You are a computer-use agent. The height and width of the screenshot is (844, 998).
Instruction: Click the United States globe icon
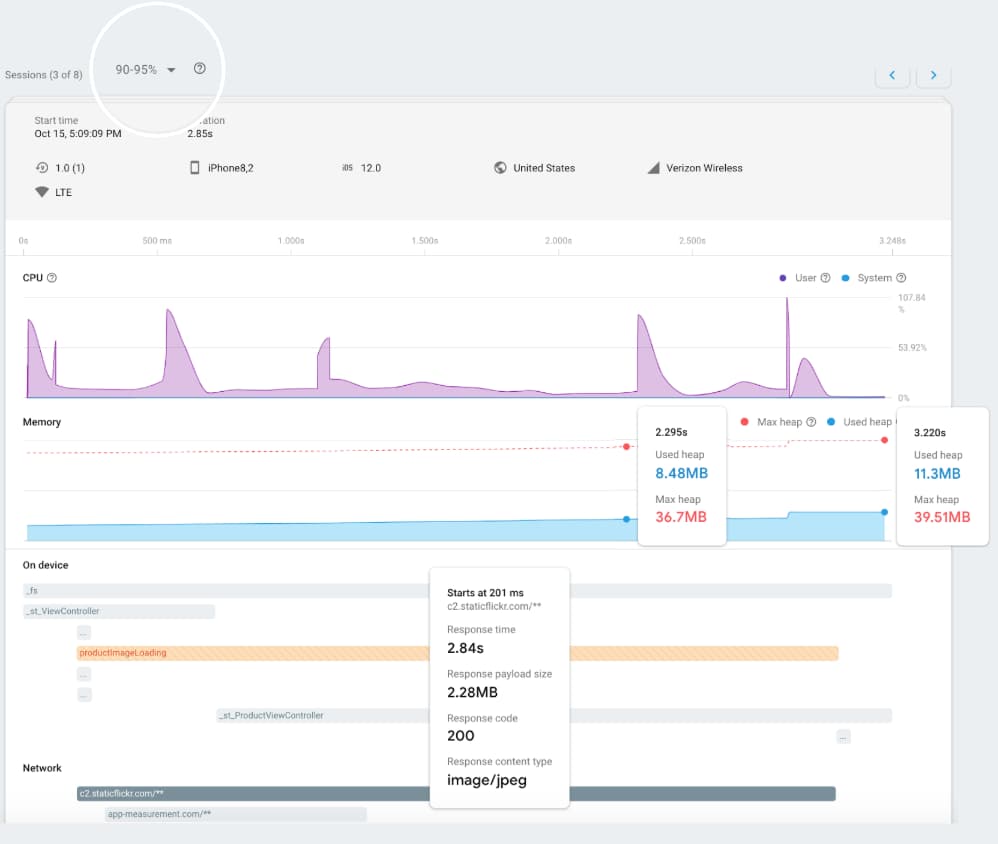tap(500, 167)
